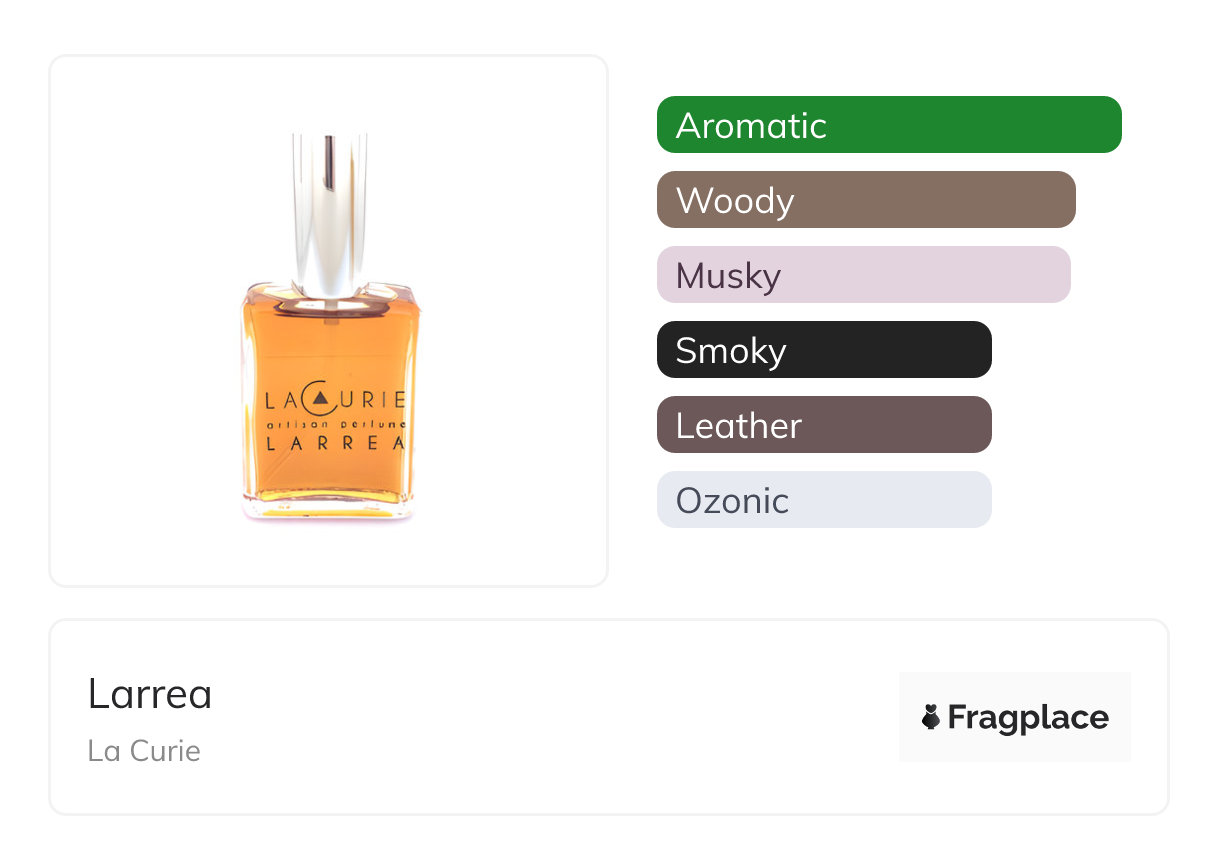Click the Fragplace perfume bottle logo icon

point(931,717)
